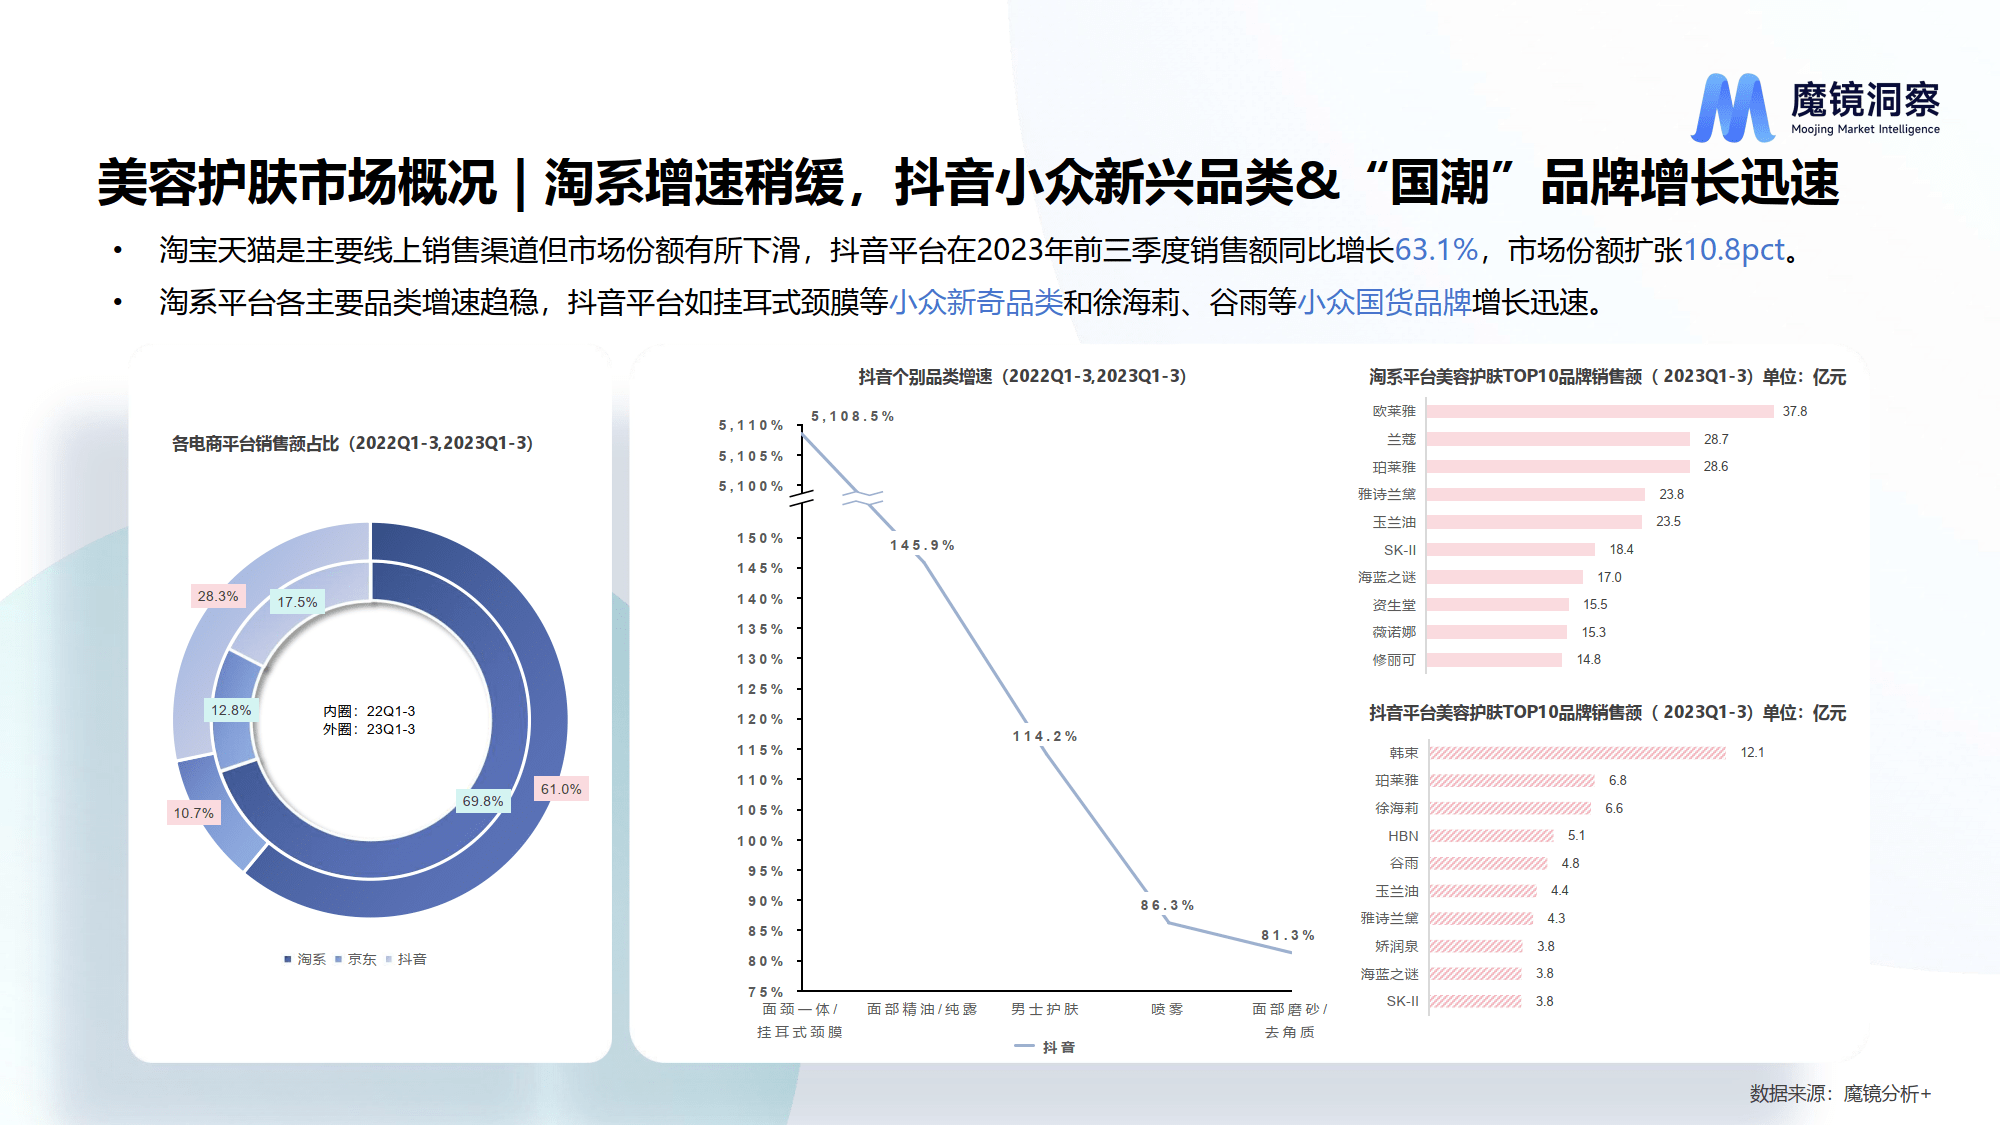
Task: Click the 徐海莉 6.6 bar
Action: [1511, 808]
